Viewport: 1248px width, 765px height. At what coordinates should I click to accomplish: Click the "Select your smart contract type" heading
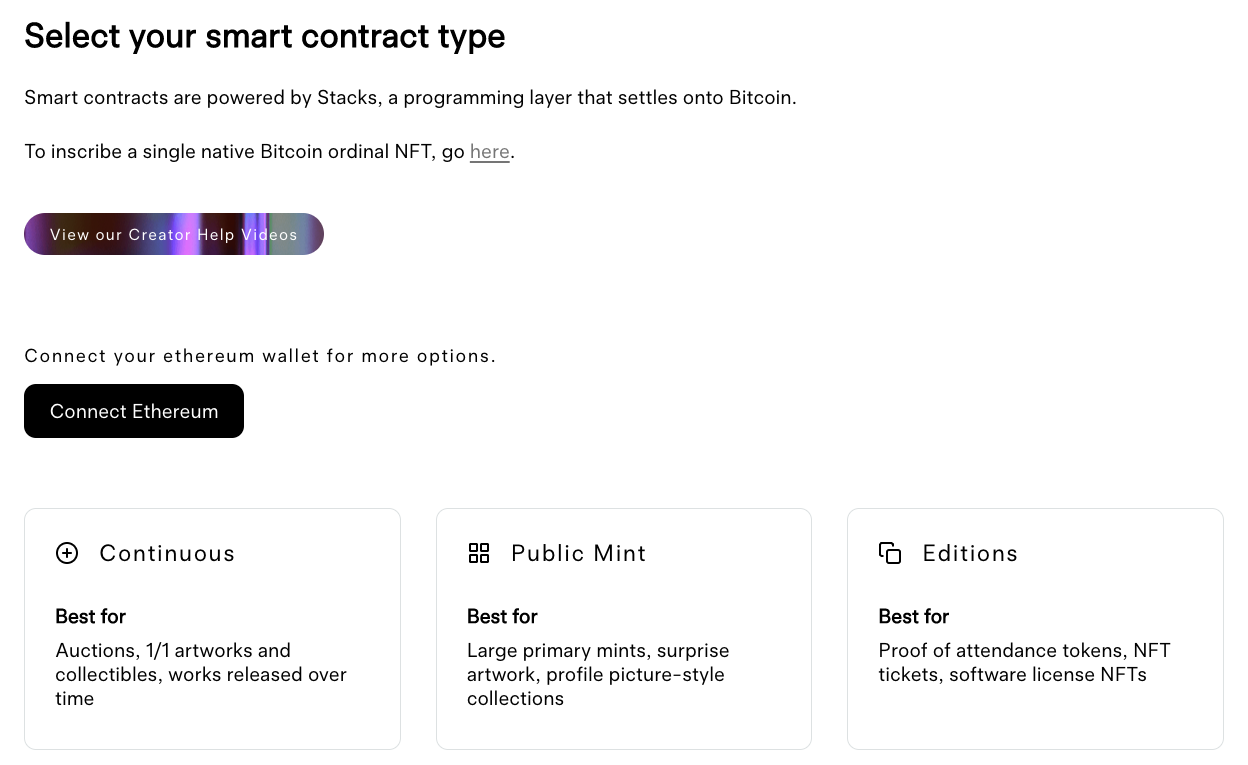coord(265,36)
